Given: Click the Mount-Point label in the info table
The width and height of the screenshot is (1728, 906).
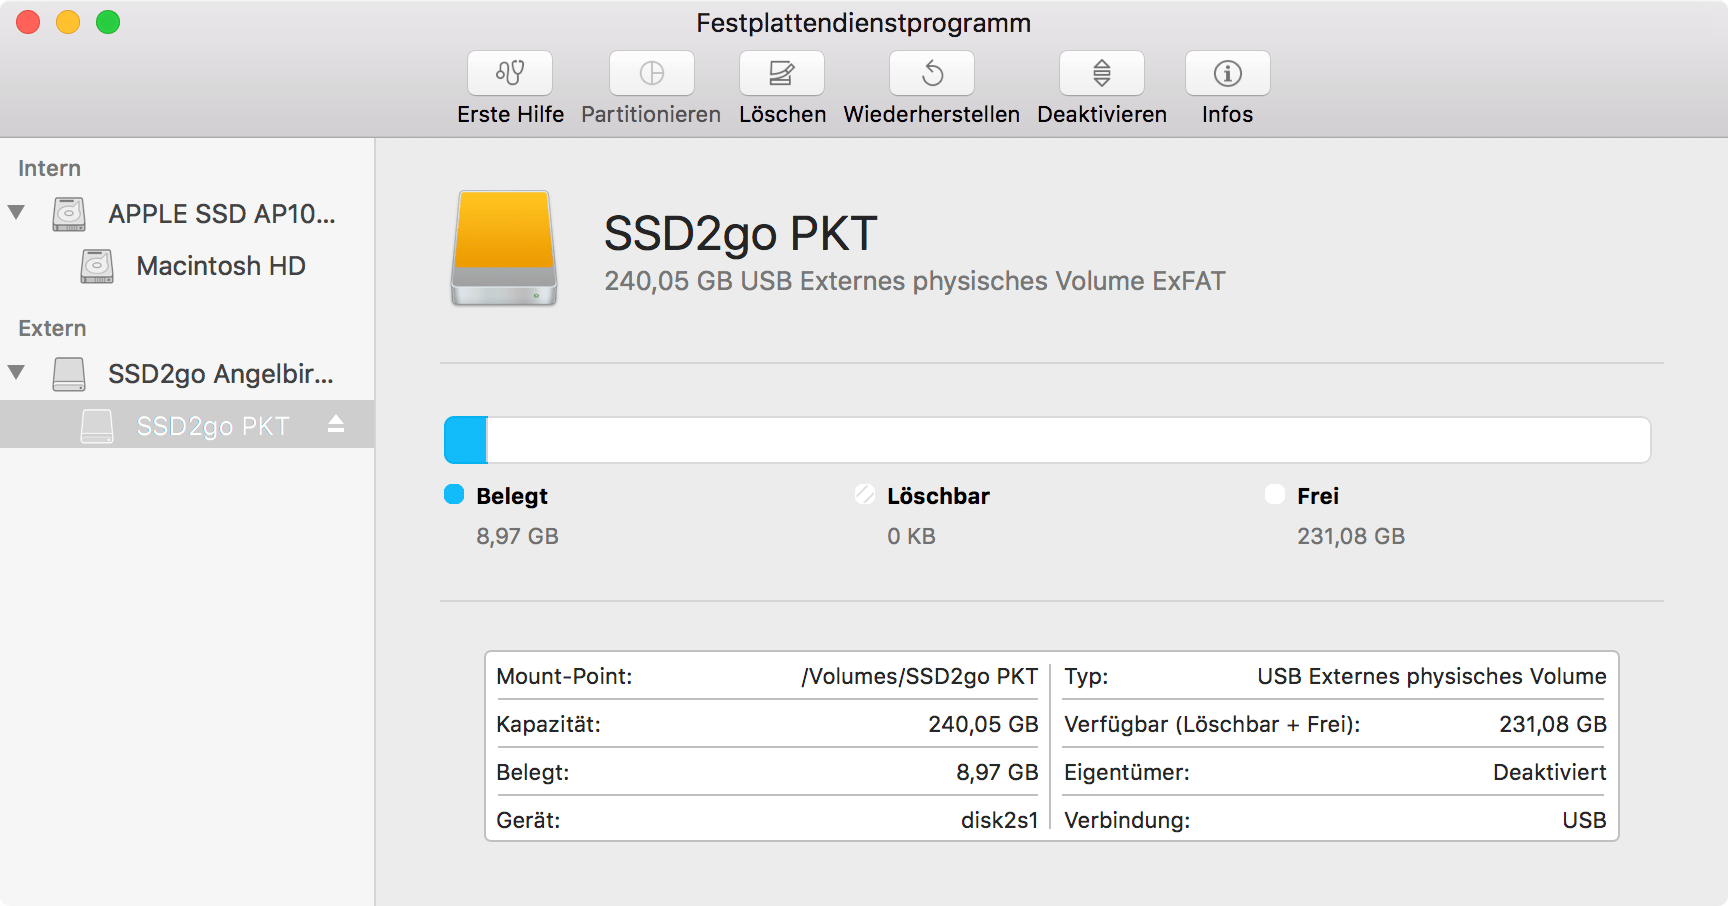Looking at the screenshot, I should (564, 676).
